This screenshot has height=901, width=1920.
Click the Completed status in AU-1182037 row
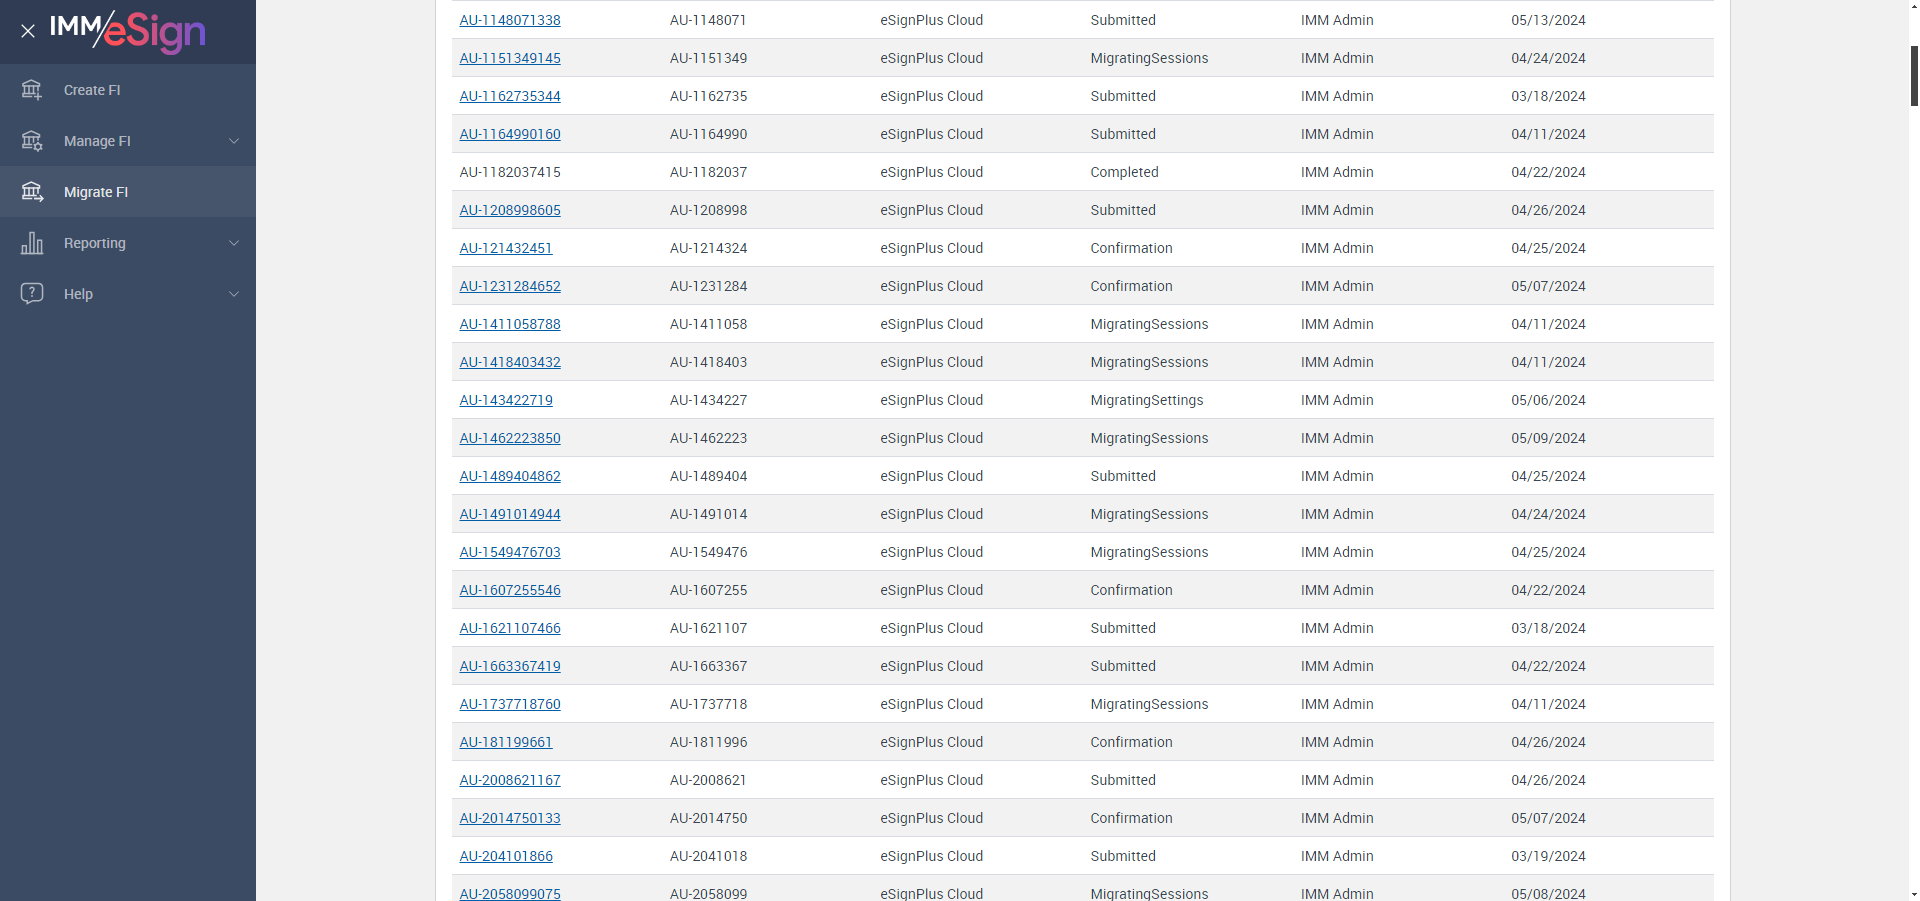(1124, 172)
